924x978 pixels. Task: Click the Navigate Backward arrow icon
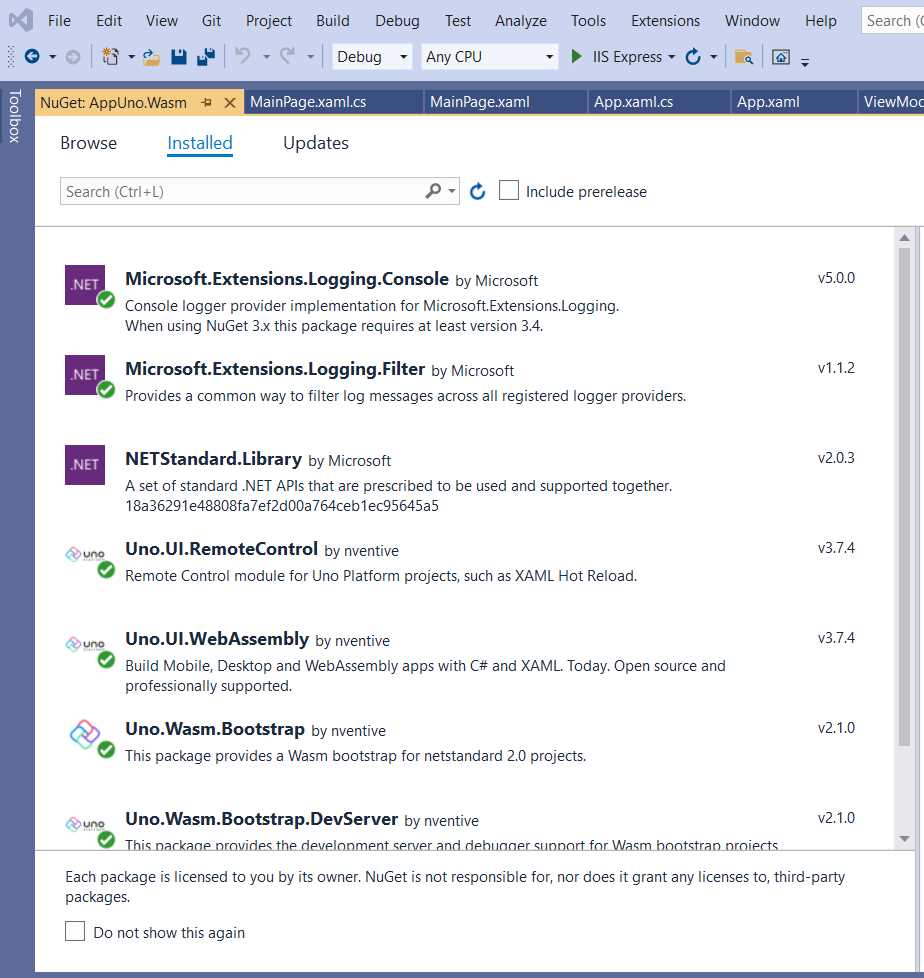(x=33, y=57)
